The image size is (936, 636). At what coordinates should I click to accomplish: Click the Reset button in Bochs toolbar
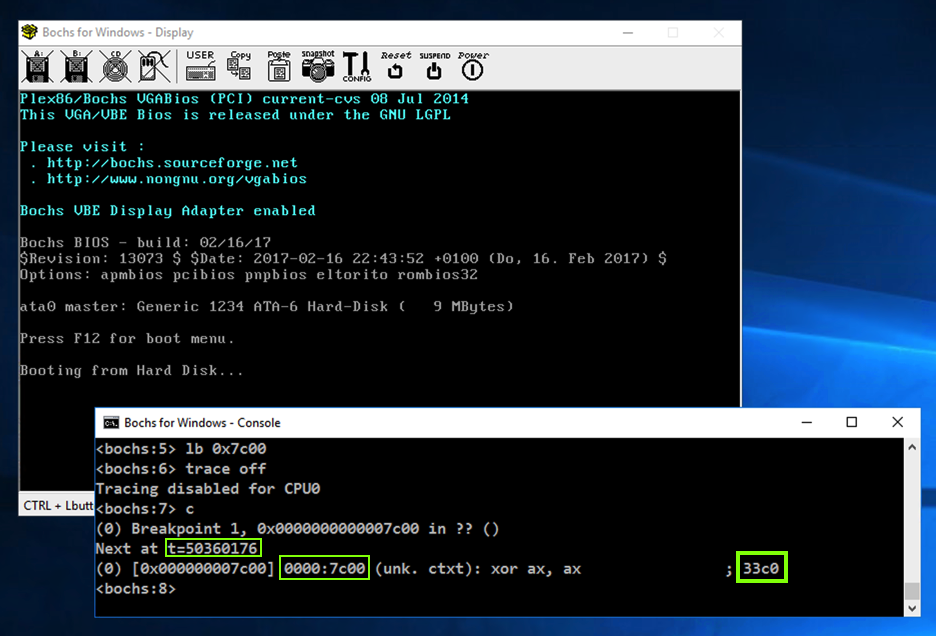click(396, 65)
